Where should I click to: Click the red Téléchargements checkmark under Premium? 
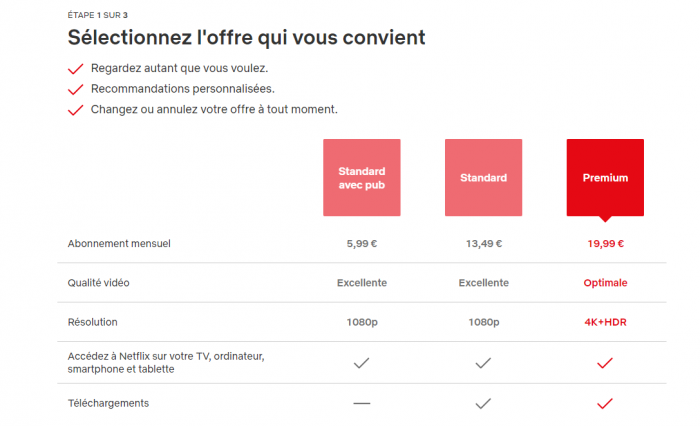pos(605,404)
